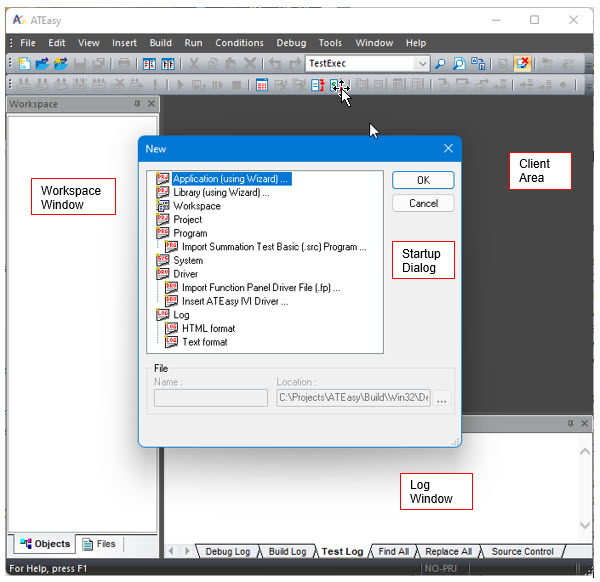Open the TestExec combo box dropdown
Screen dimensions: 600x582
point(422,63)
